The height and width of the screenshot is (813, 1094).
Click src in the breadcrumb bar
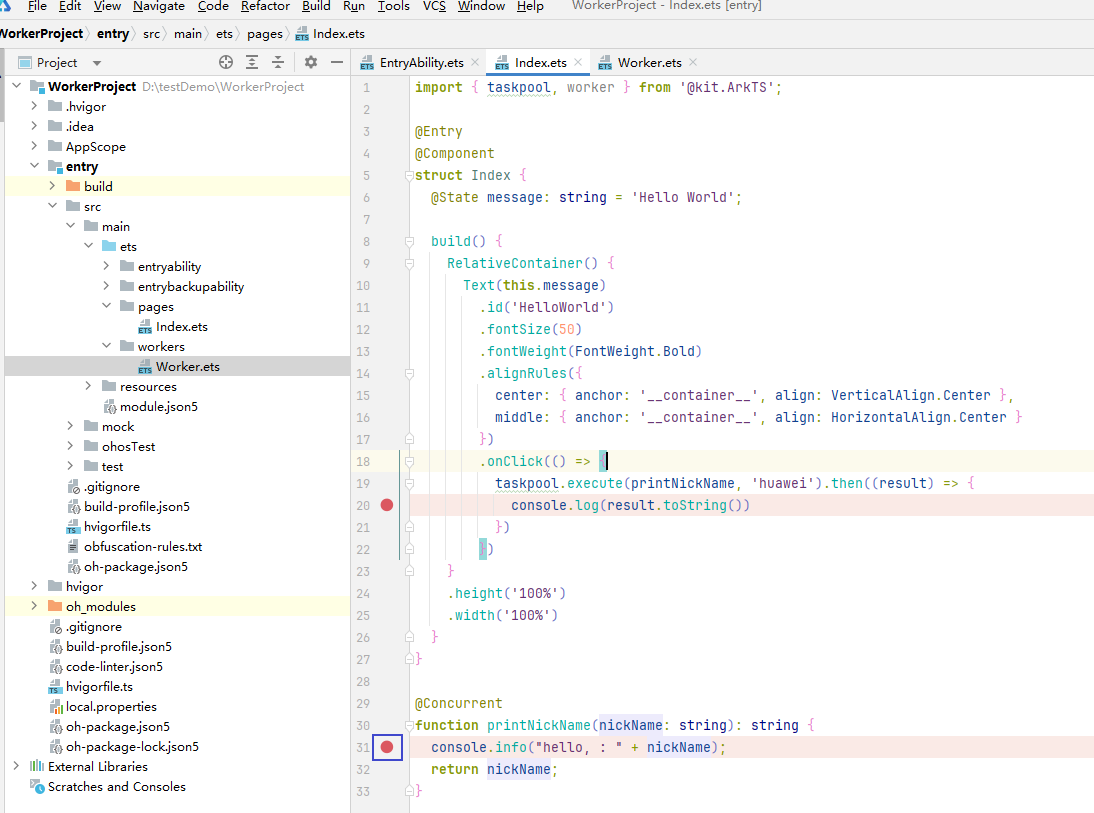[151, 33]
